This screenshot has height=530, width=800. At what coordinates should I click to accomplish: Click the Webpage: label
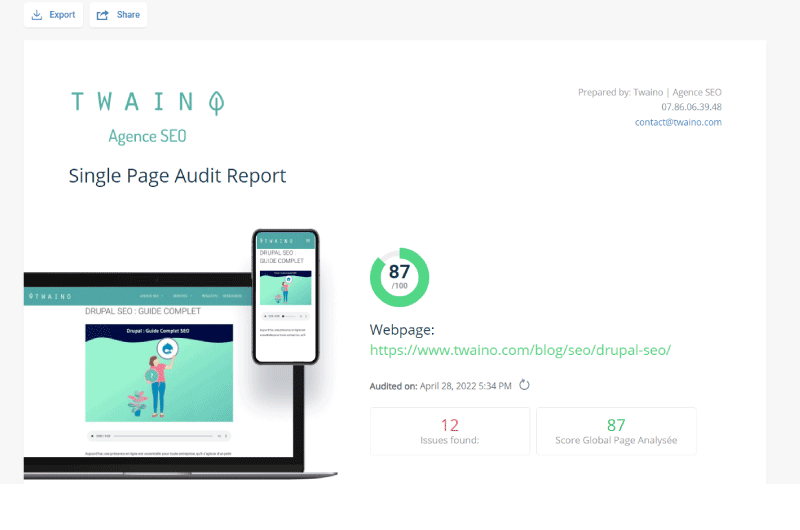(402, 330)
